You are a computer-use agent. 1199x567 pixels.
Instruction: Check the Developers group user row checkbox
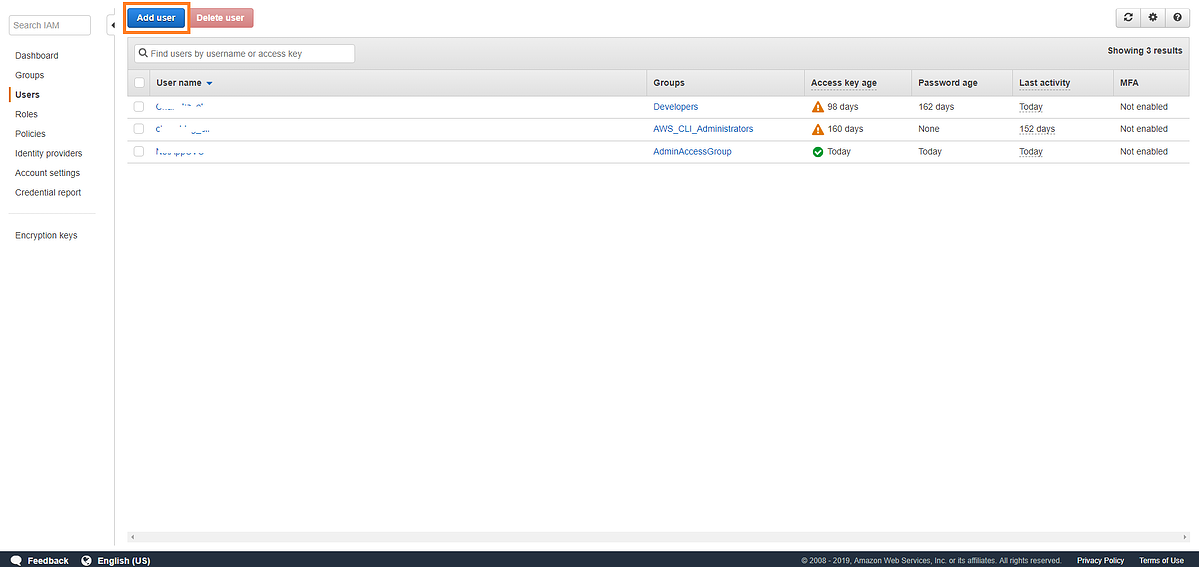point(139,106)
